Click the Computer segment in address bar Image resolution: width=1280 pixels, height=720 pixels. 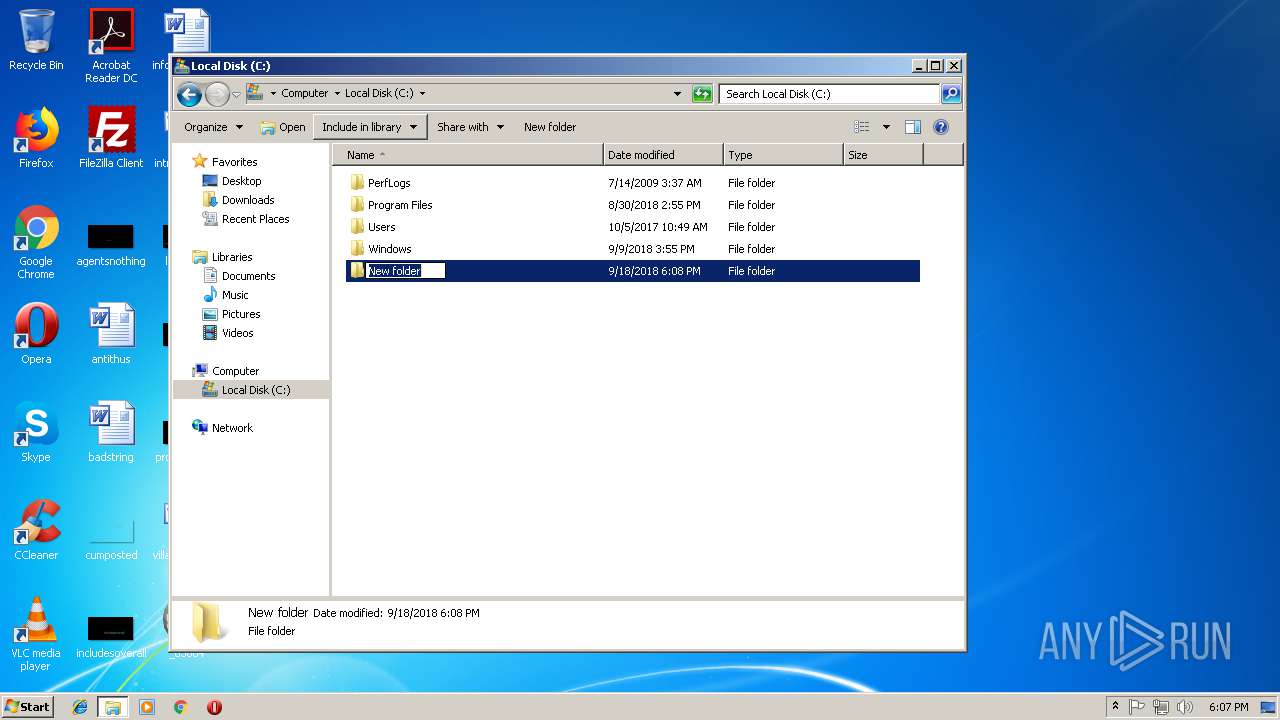[304, 93]
